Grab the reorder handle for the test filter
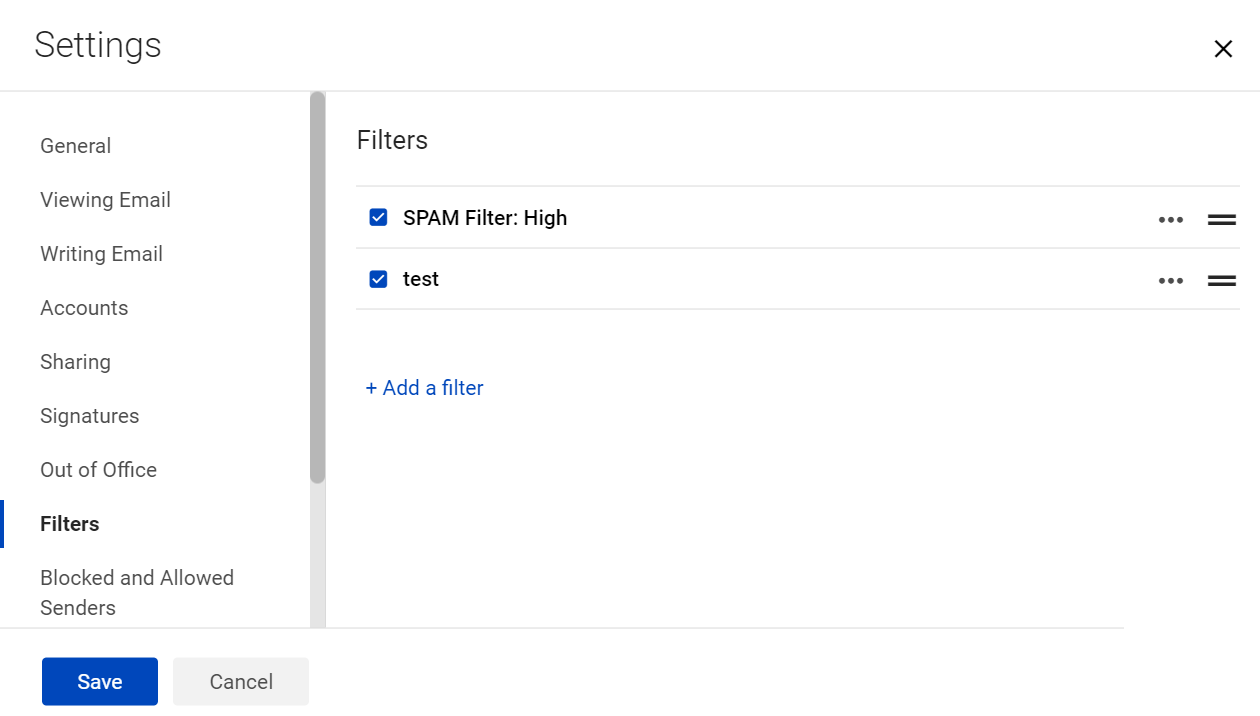1260x716 pixels. pos(1221,280)
